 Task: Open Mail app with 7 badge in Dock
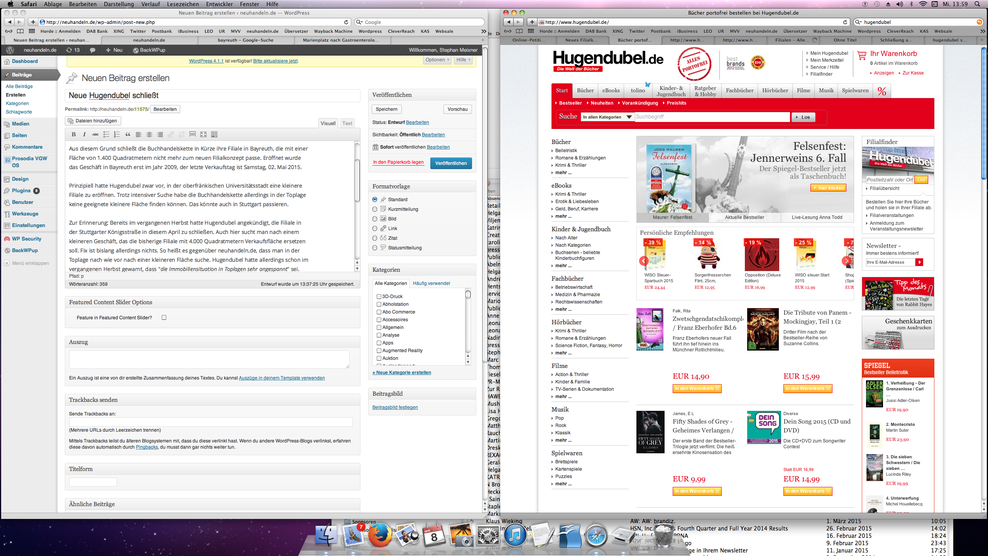[353, 536]
